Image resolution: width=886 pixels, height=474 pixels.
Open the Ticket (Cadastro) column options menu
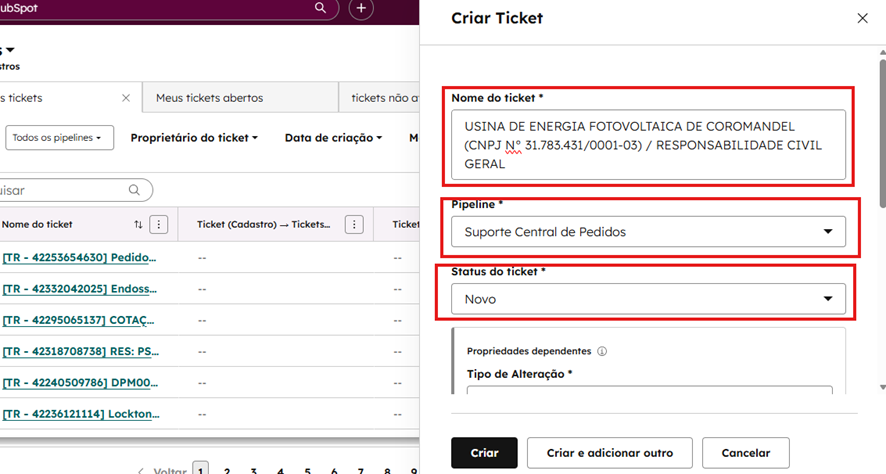[x=354, y=225]
